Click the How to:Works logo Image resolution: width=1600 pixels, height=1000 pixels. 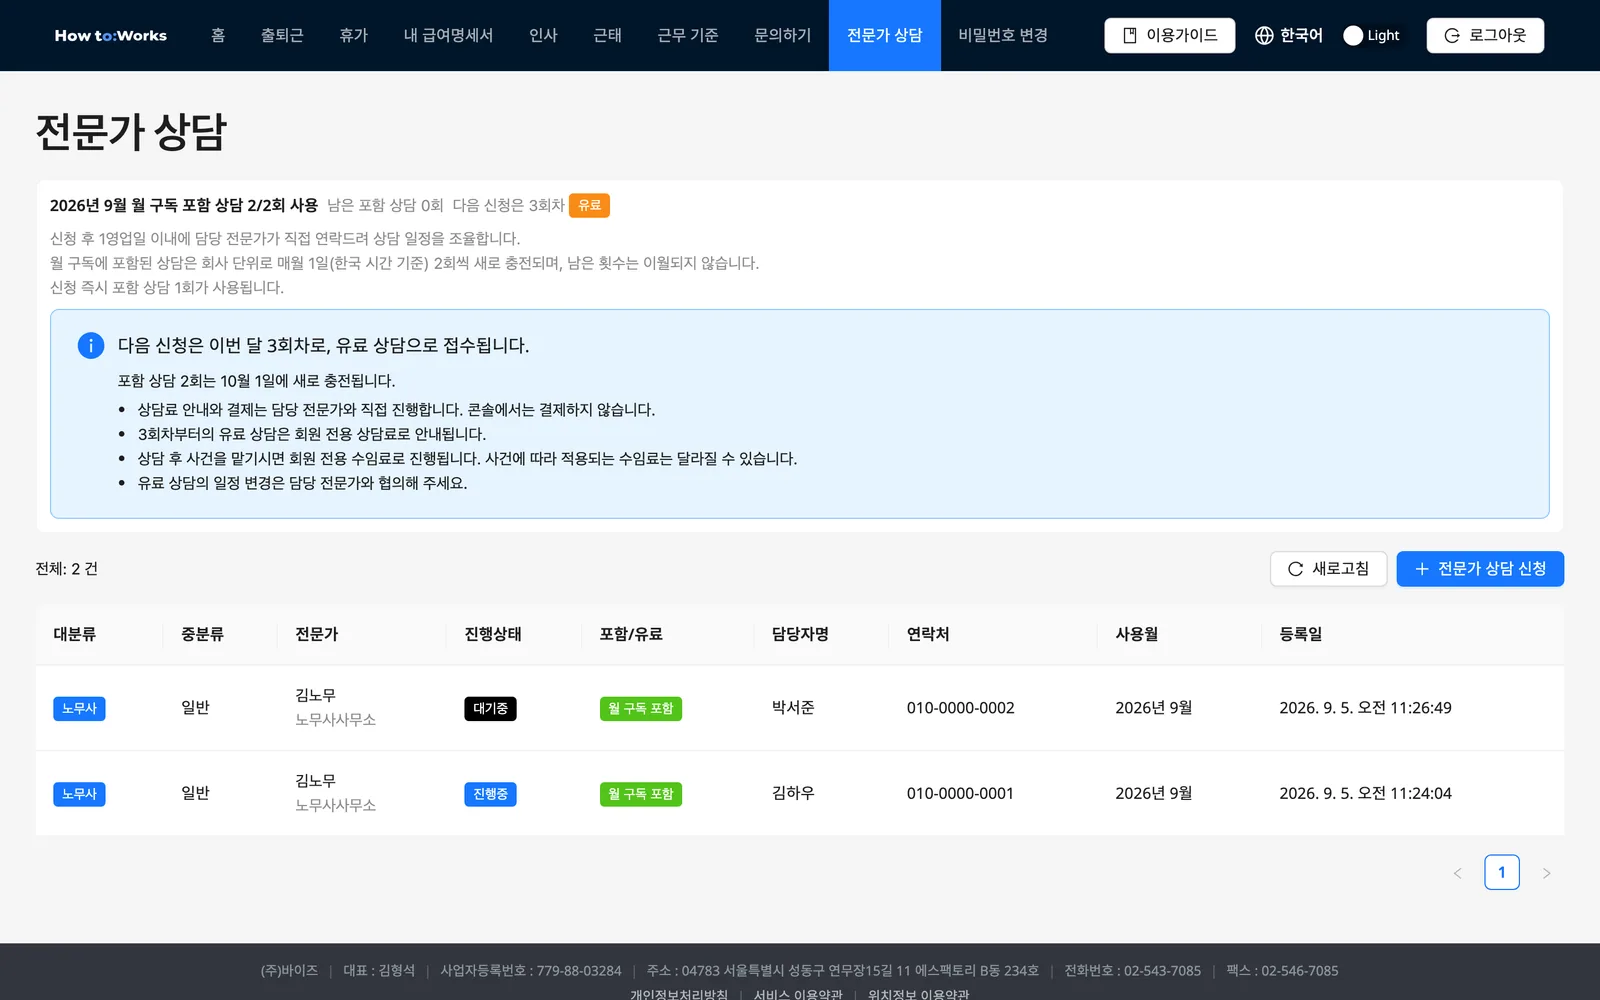tap(111, 35)
